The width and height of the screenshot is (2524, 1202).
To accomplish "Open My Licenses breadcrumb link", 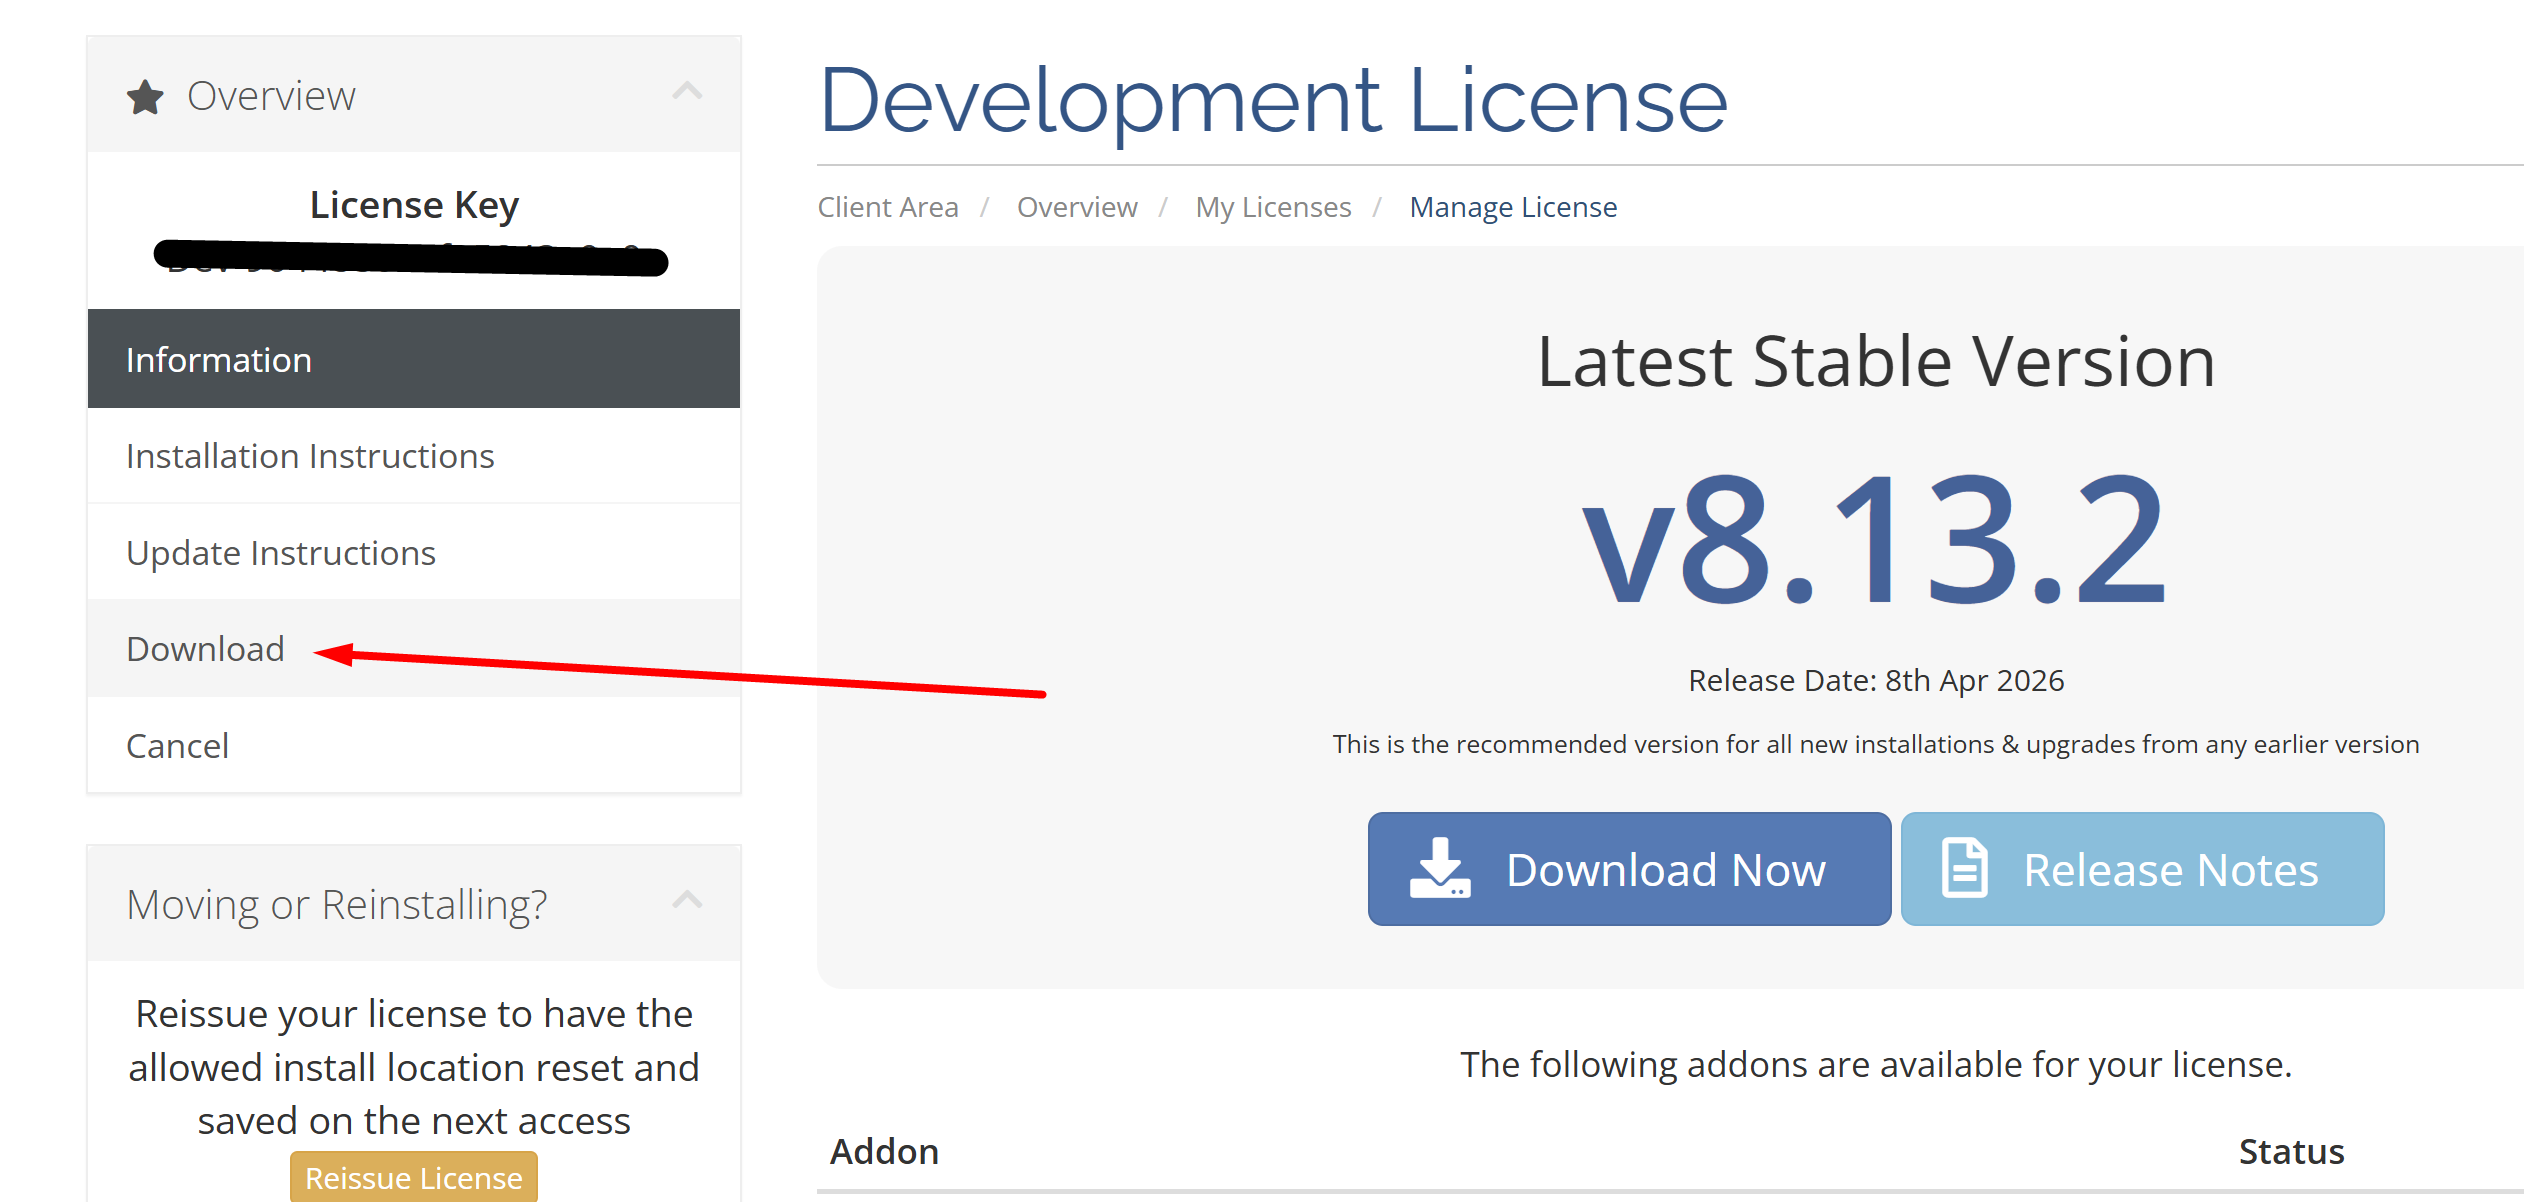I will click(x=1272, y=207).
